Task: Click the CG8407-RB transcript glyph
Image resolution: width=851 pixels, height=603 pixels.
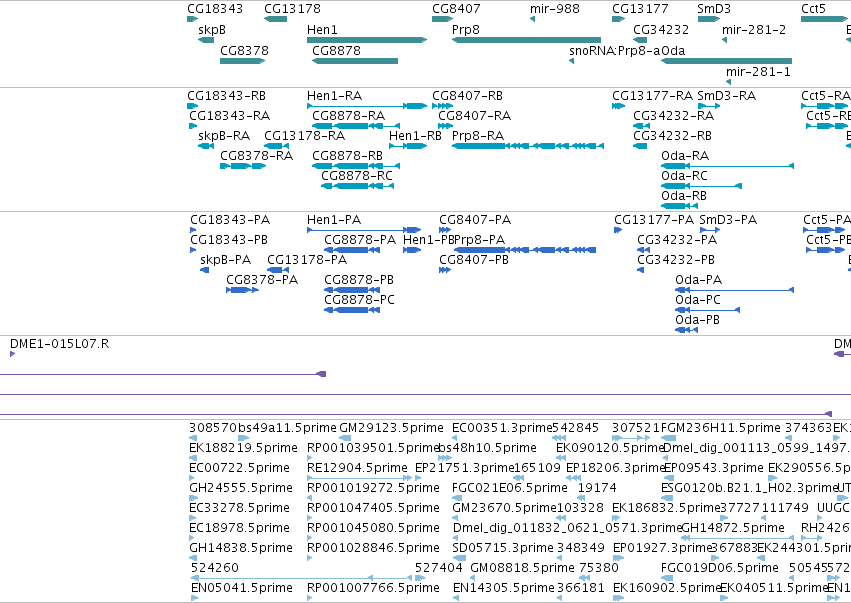Action: [443, 106]
